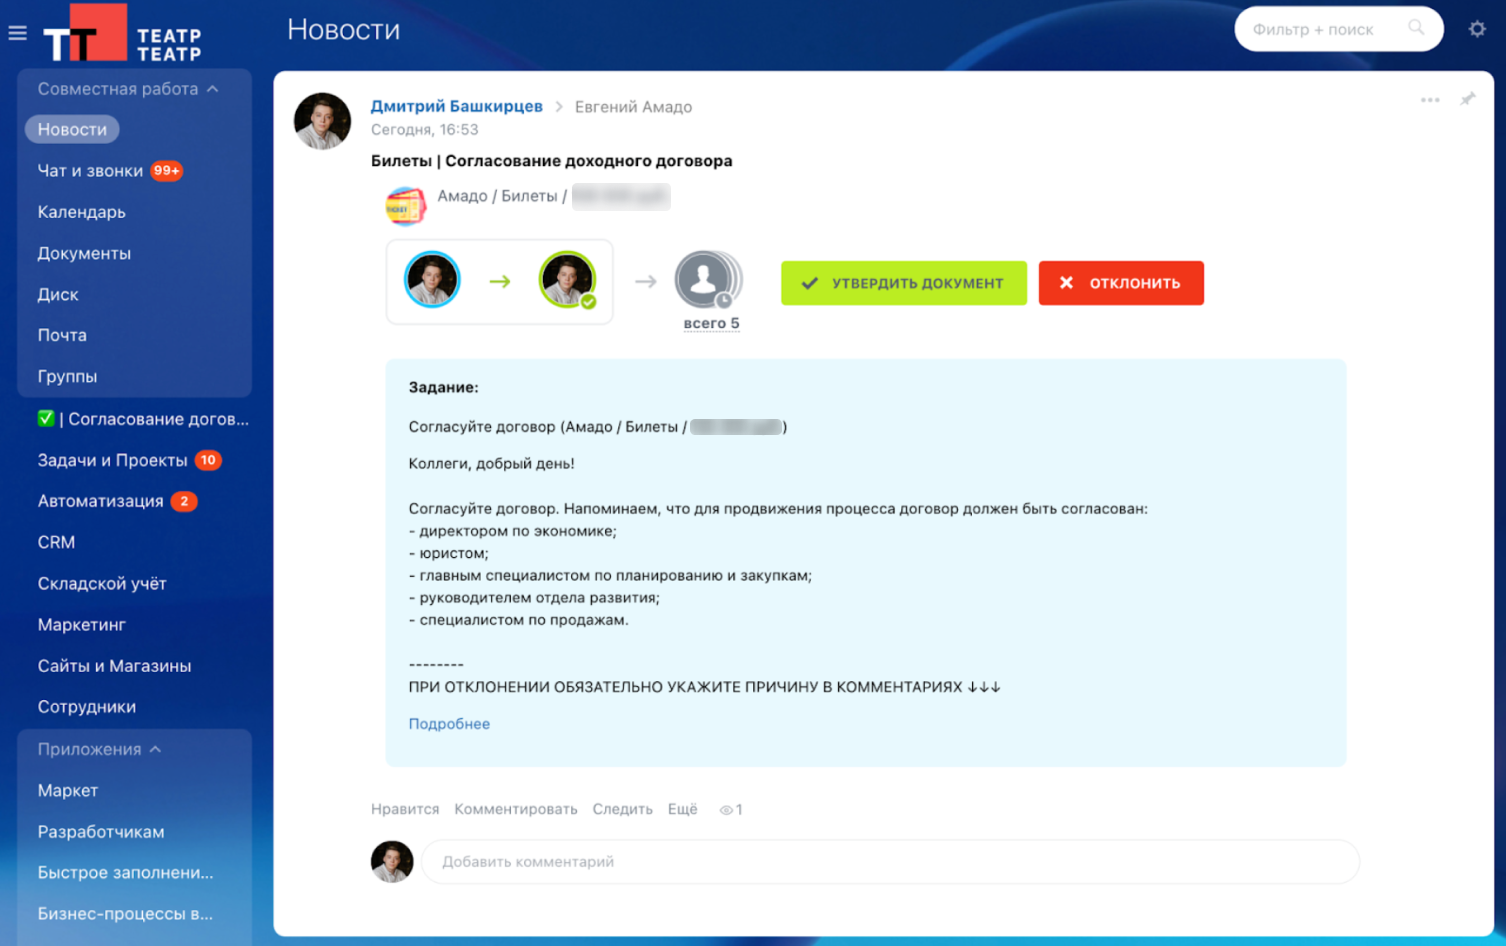Pin the post with pin icon
Screen dimensions: 1506x946
tap(1467, 99)
